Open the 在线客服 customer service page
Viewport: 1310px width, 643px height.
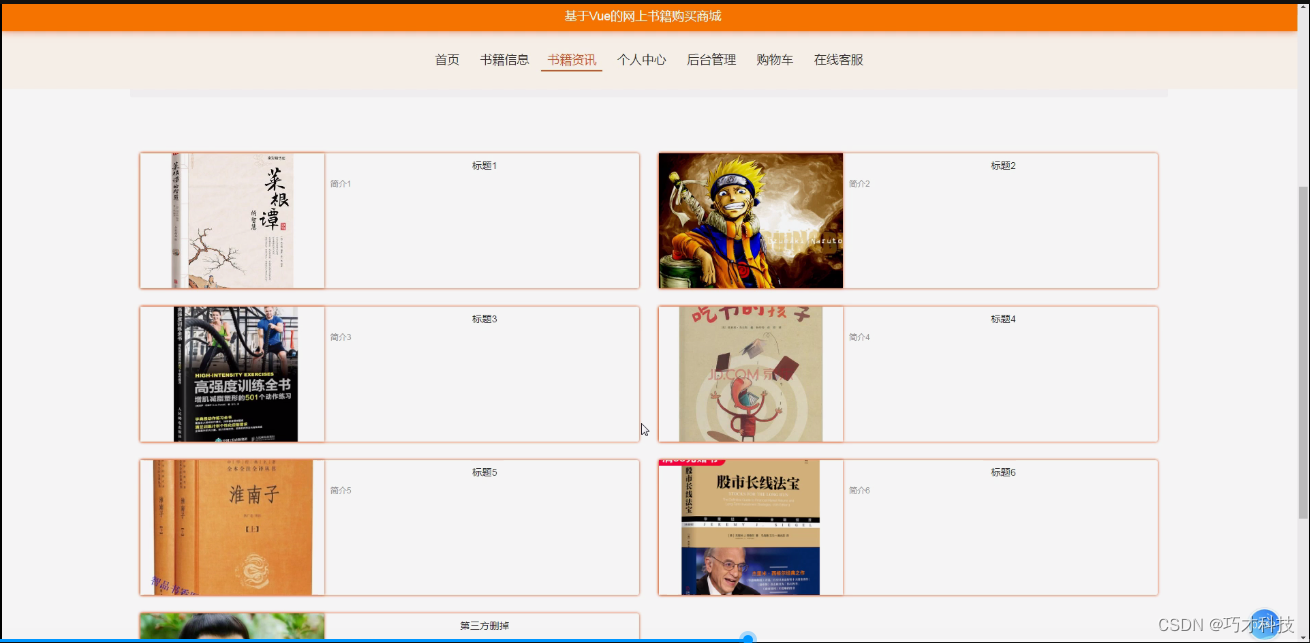coord(838,60)
